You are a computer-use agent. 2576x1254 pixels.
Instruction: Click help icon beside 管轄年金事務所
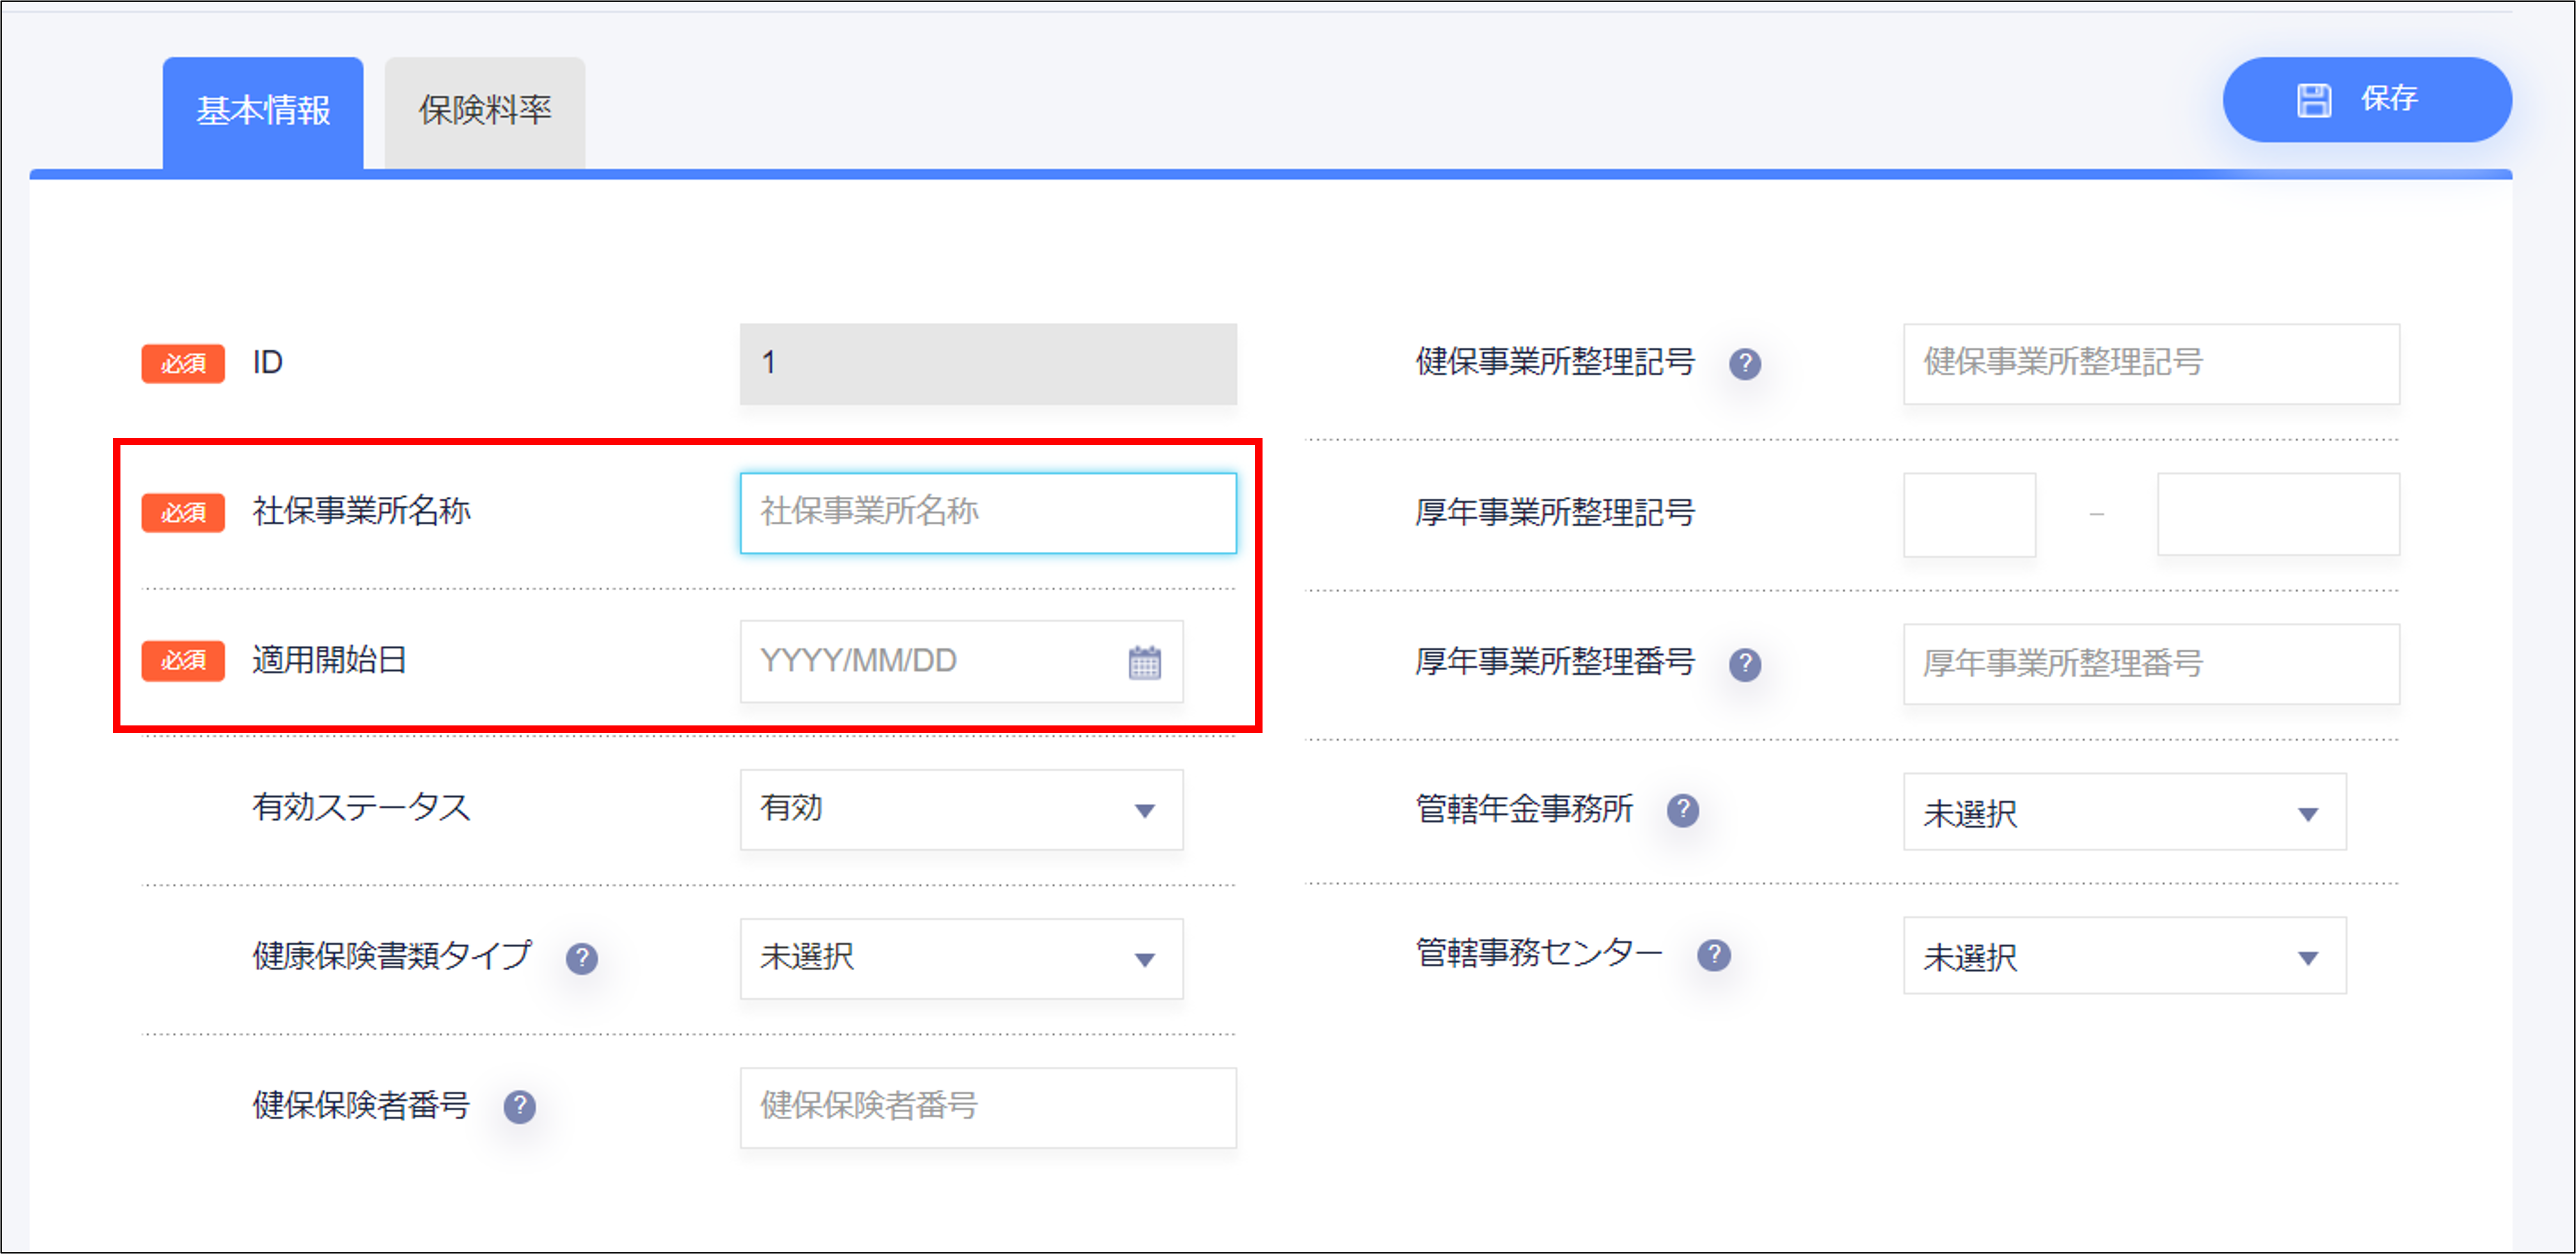pyautogui.click(x=1682, y=810)
